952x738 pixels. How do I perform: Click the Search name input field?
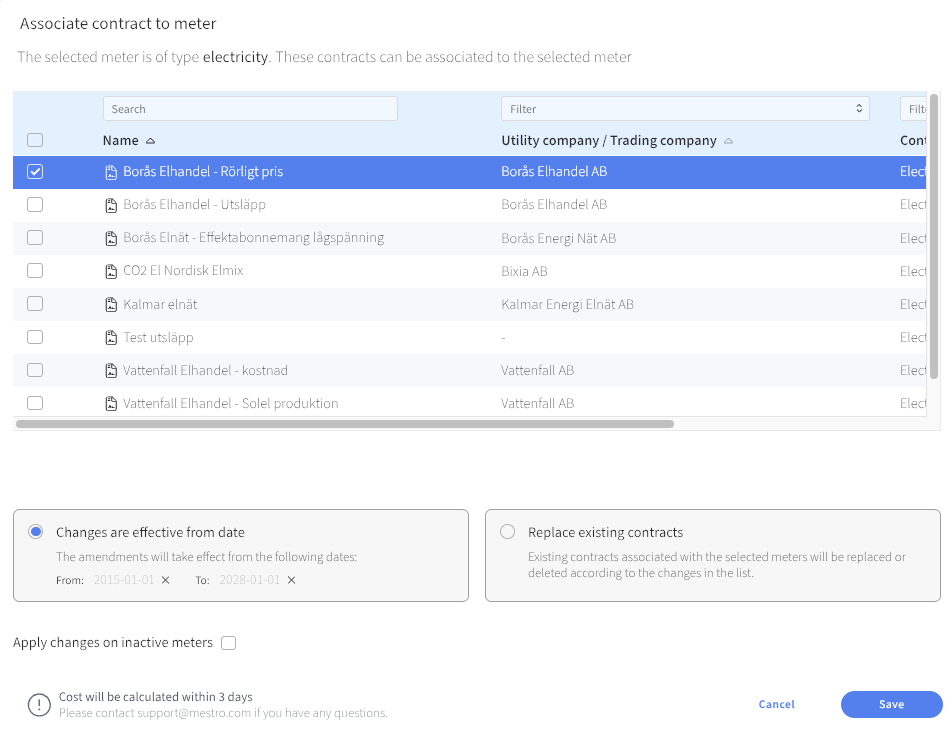(x=250, y=109)
